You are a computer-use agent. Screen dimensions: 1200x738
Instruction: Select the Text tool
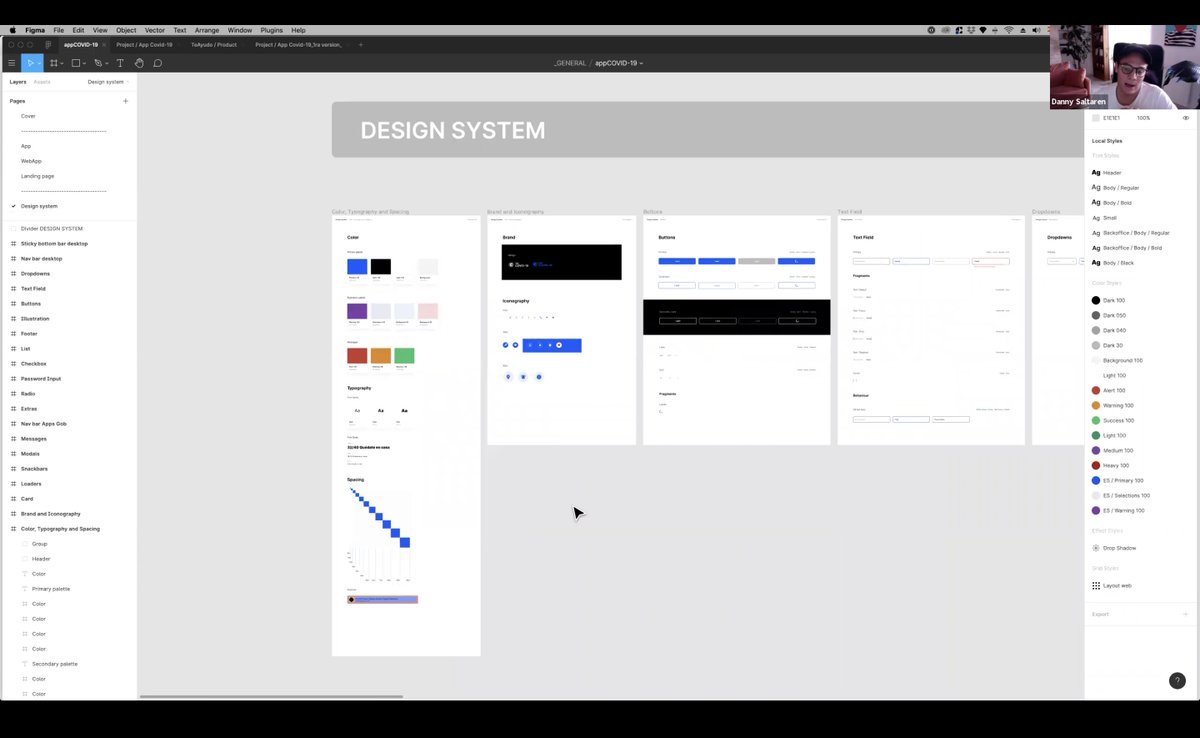pos(120,63)
